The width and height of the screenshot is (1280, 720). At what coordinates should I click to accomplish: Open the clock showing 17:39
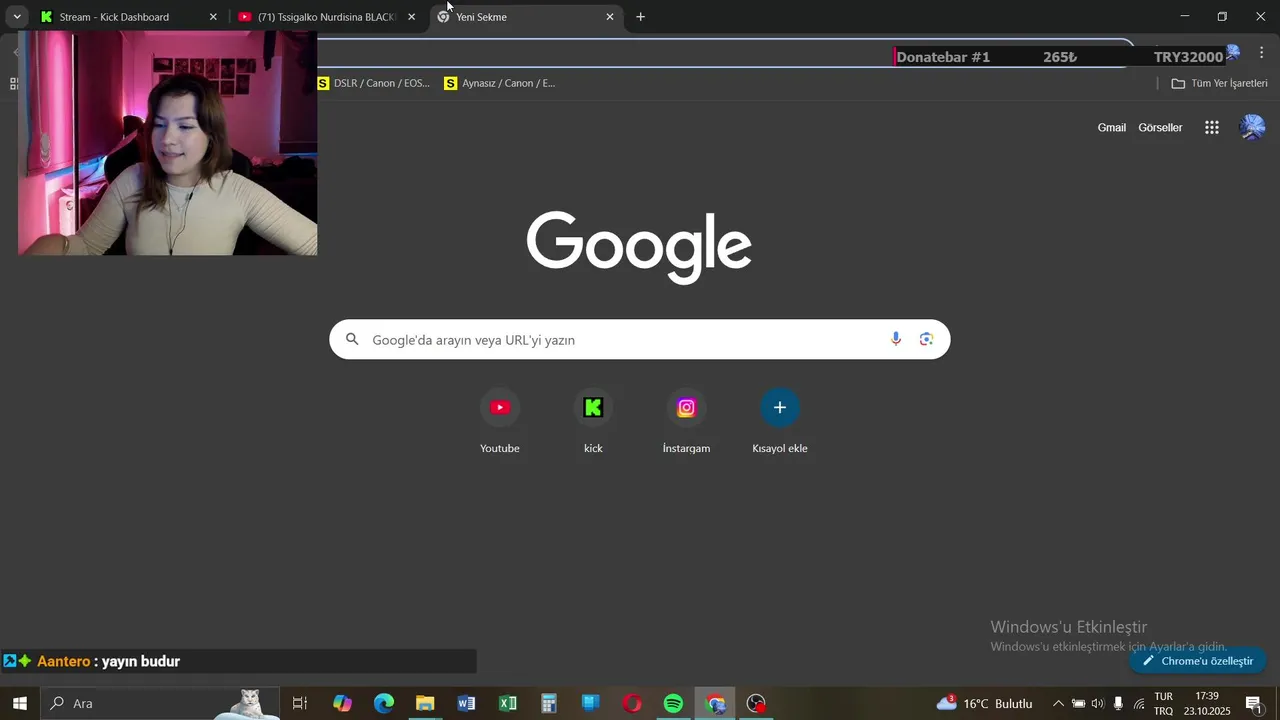pyautogui.click(x=1207, y=703)
